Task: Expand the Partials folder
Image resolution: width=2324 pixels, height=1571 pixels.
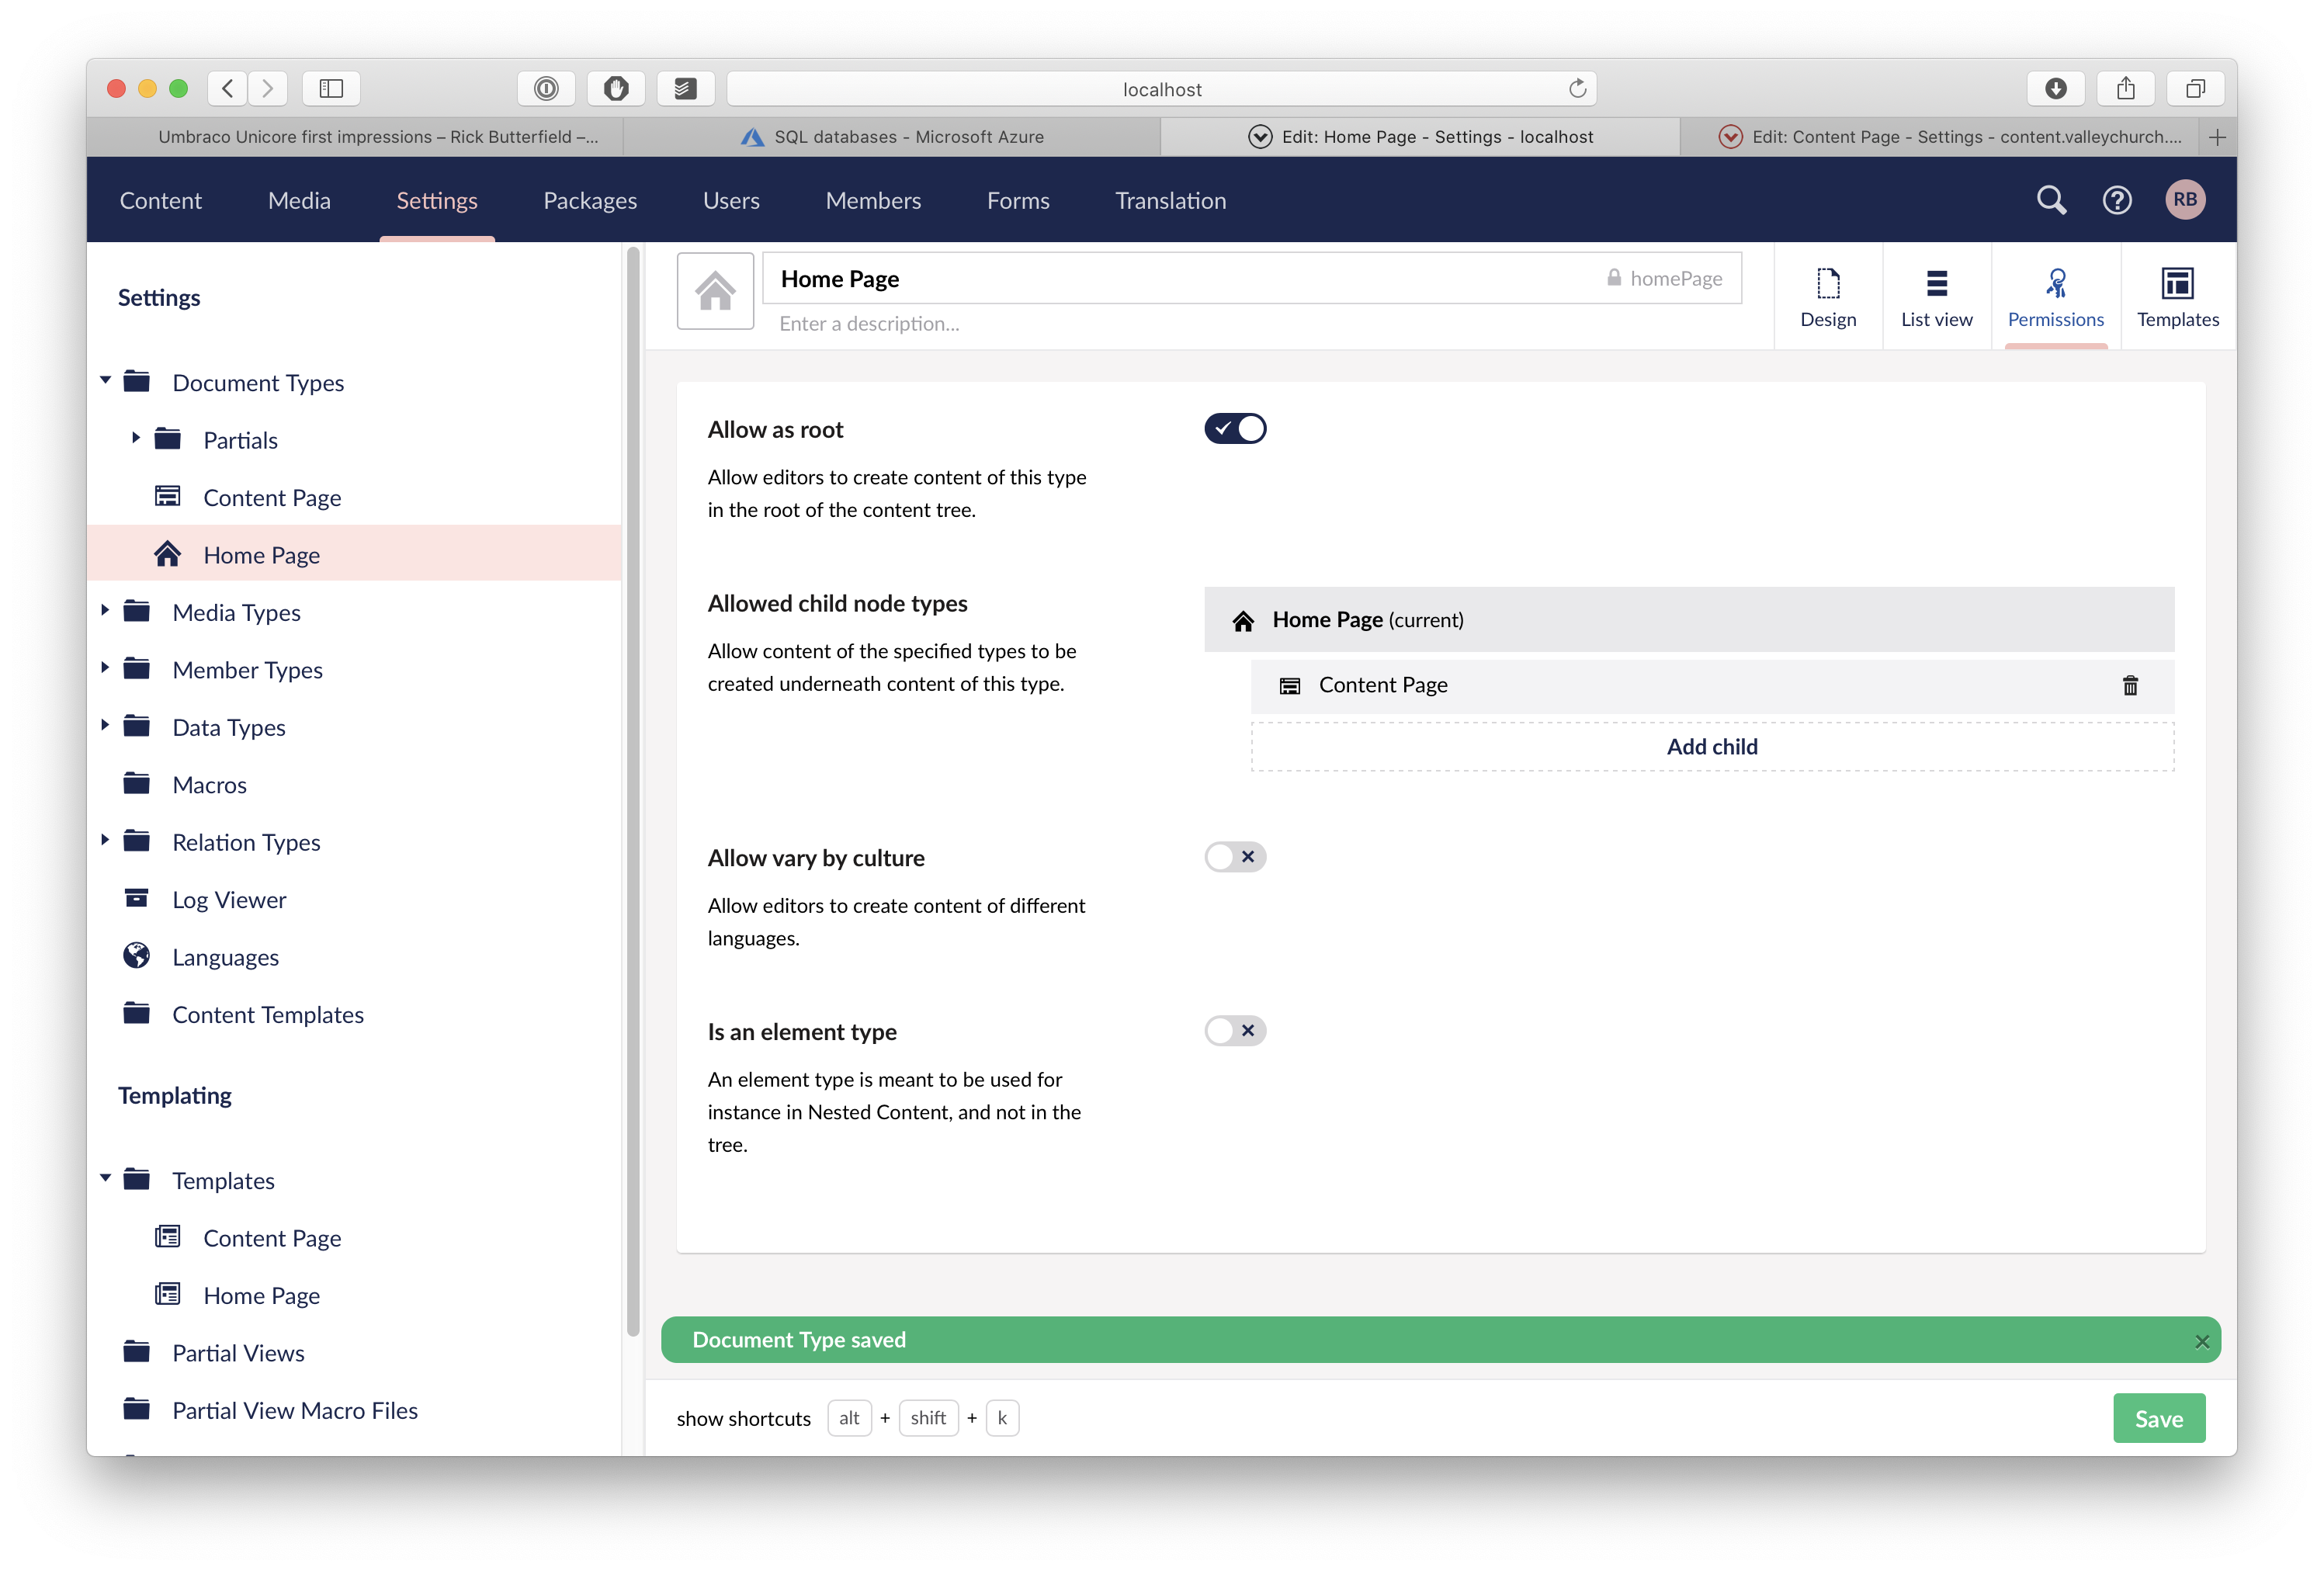Action: (136, 437)
